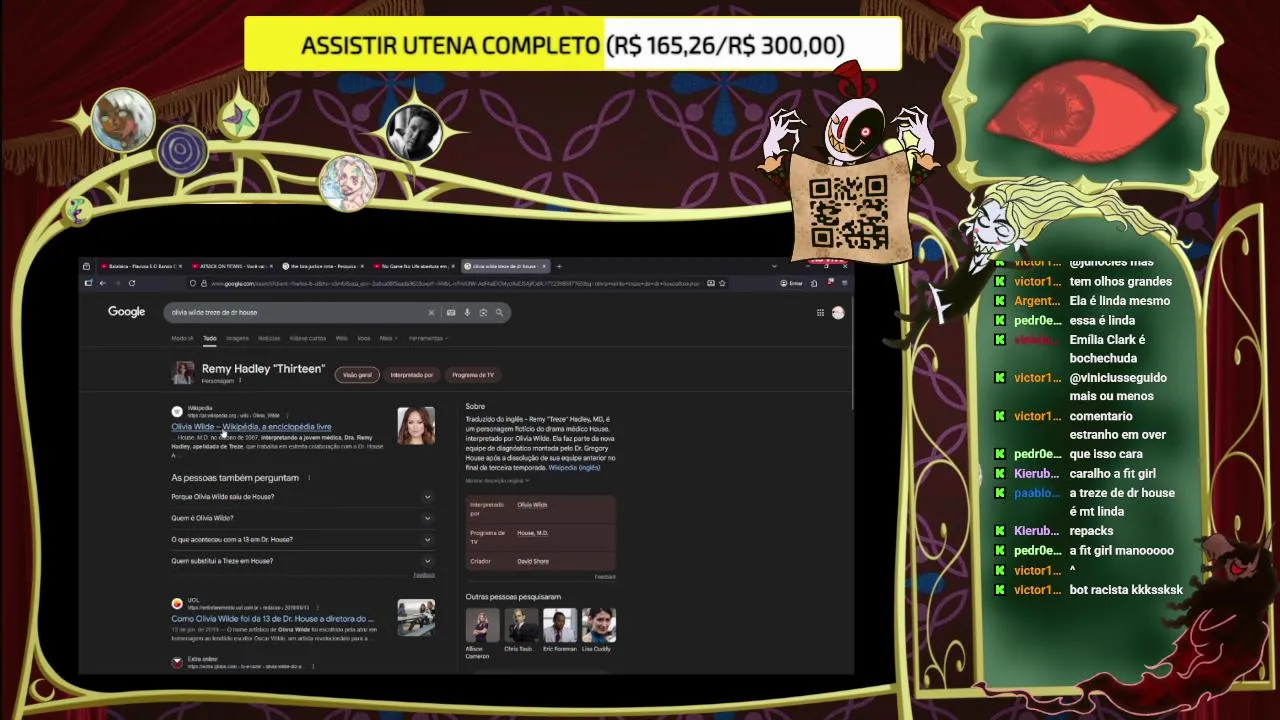Click the Olivia Wilde result thumbnail photo
Image resolution: width=1280 pixels, height=720 pixels.
click(416, 425)
